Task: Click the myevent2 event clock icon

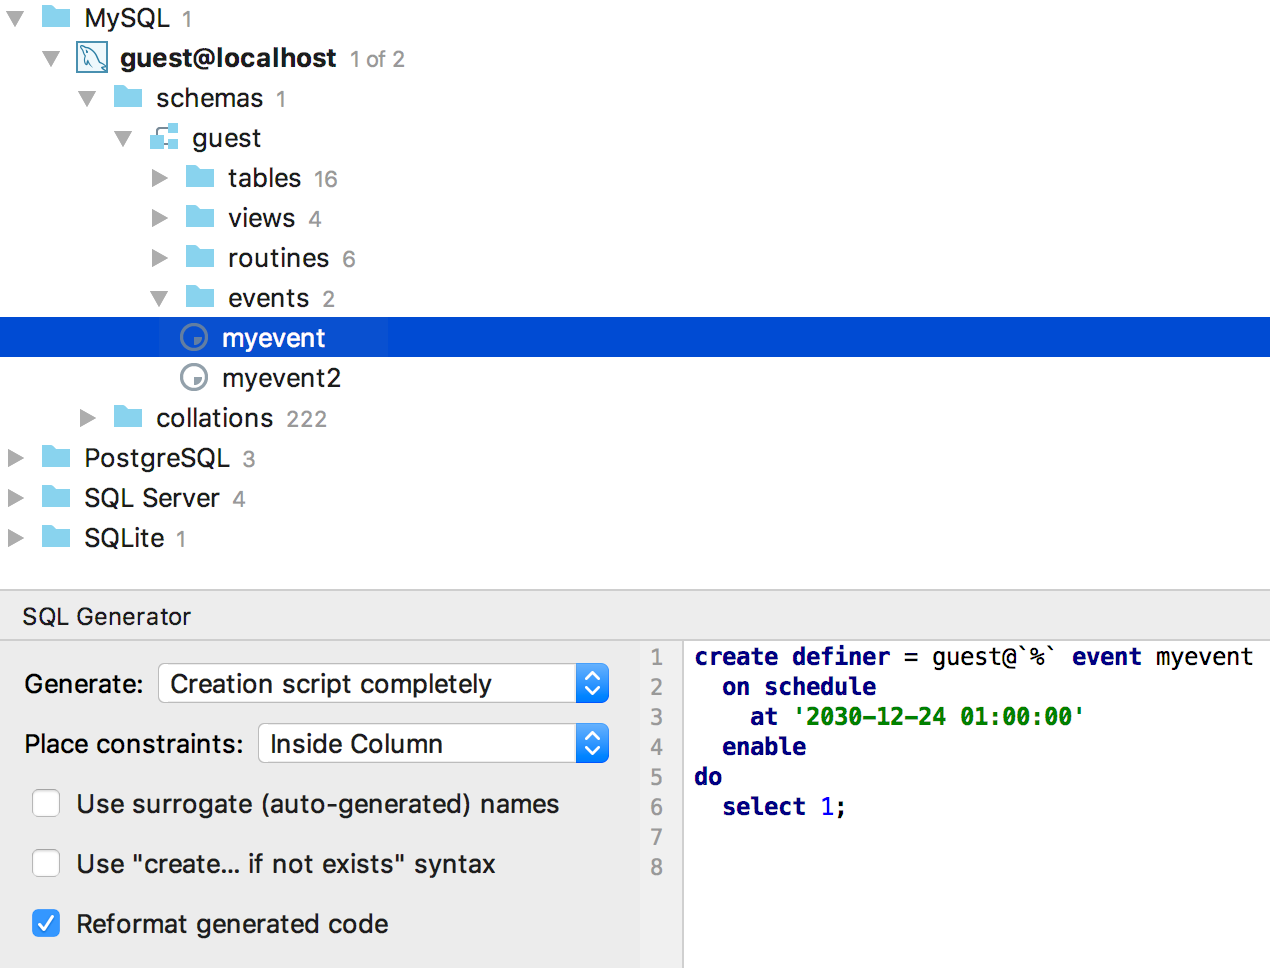Action: (x=194, y=378)
